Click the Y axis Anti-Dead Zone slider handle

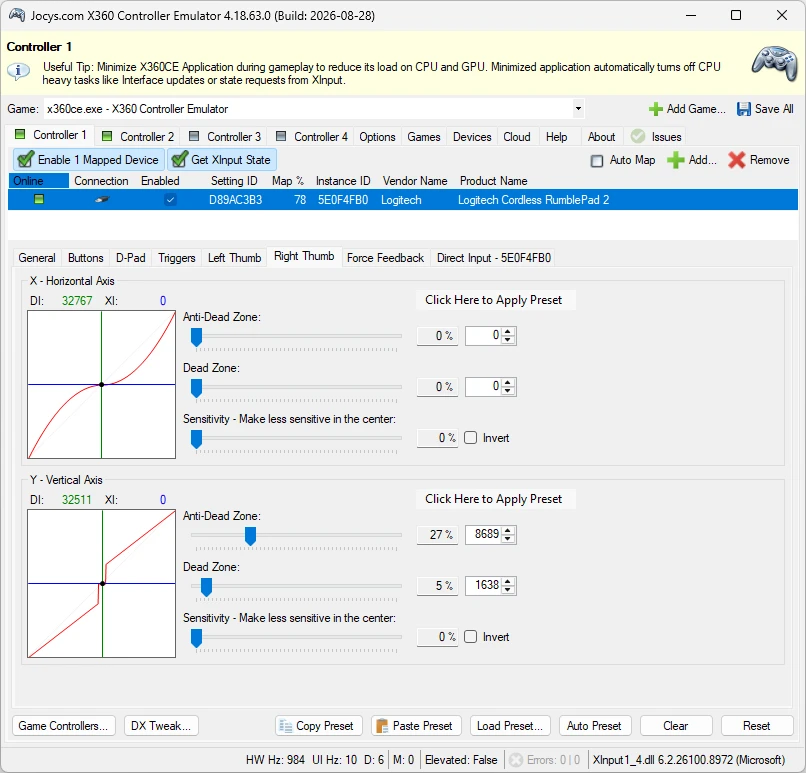click(x=250, y=536)
